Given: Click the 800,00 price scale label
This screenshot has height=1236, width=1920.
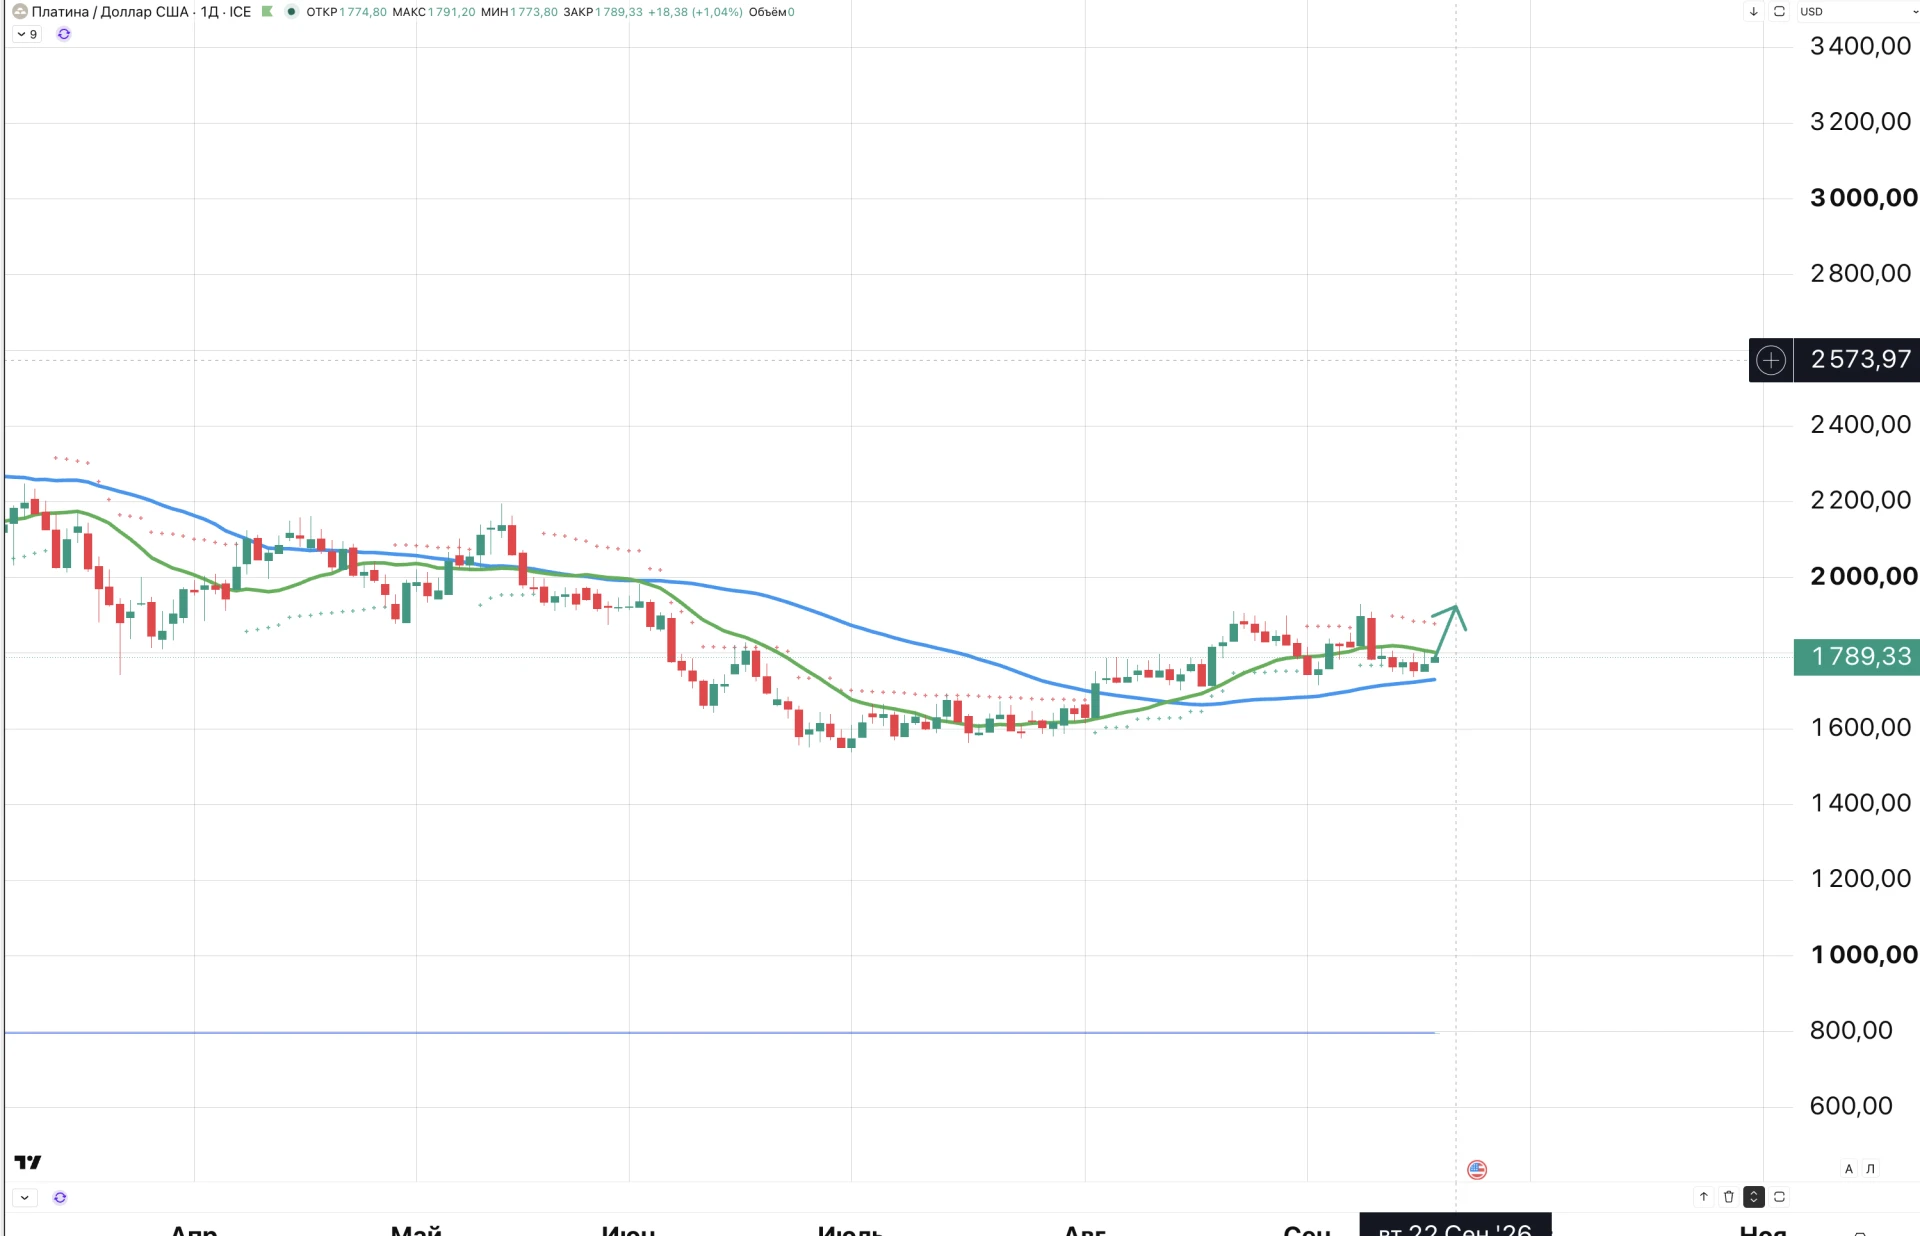Looking at the screenshot, I should click(1851, 1030).
